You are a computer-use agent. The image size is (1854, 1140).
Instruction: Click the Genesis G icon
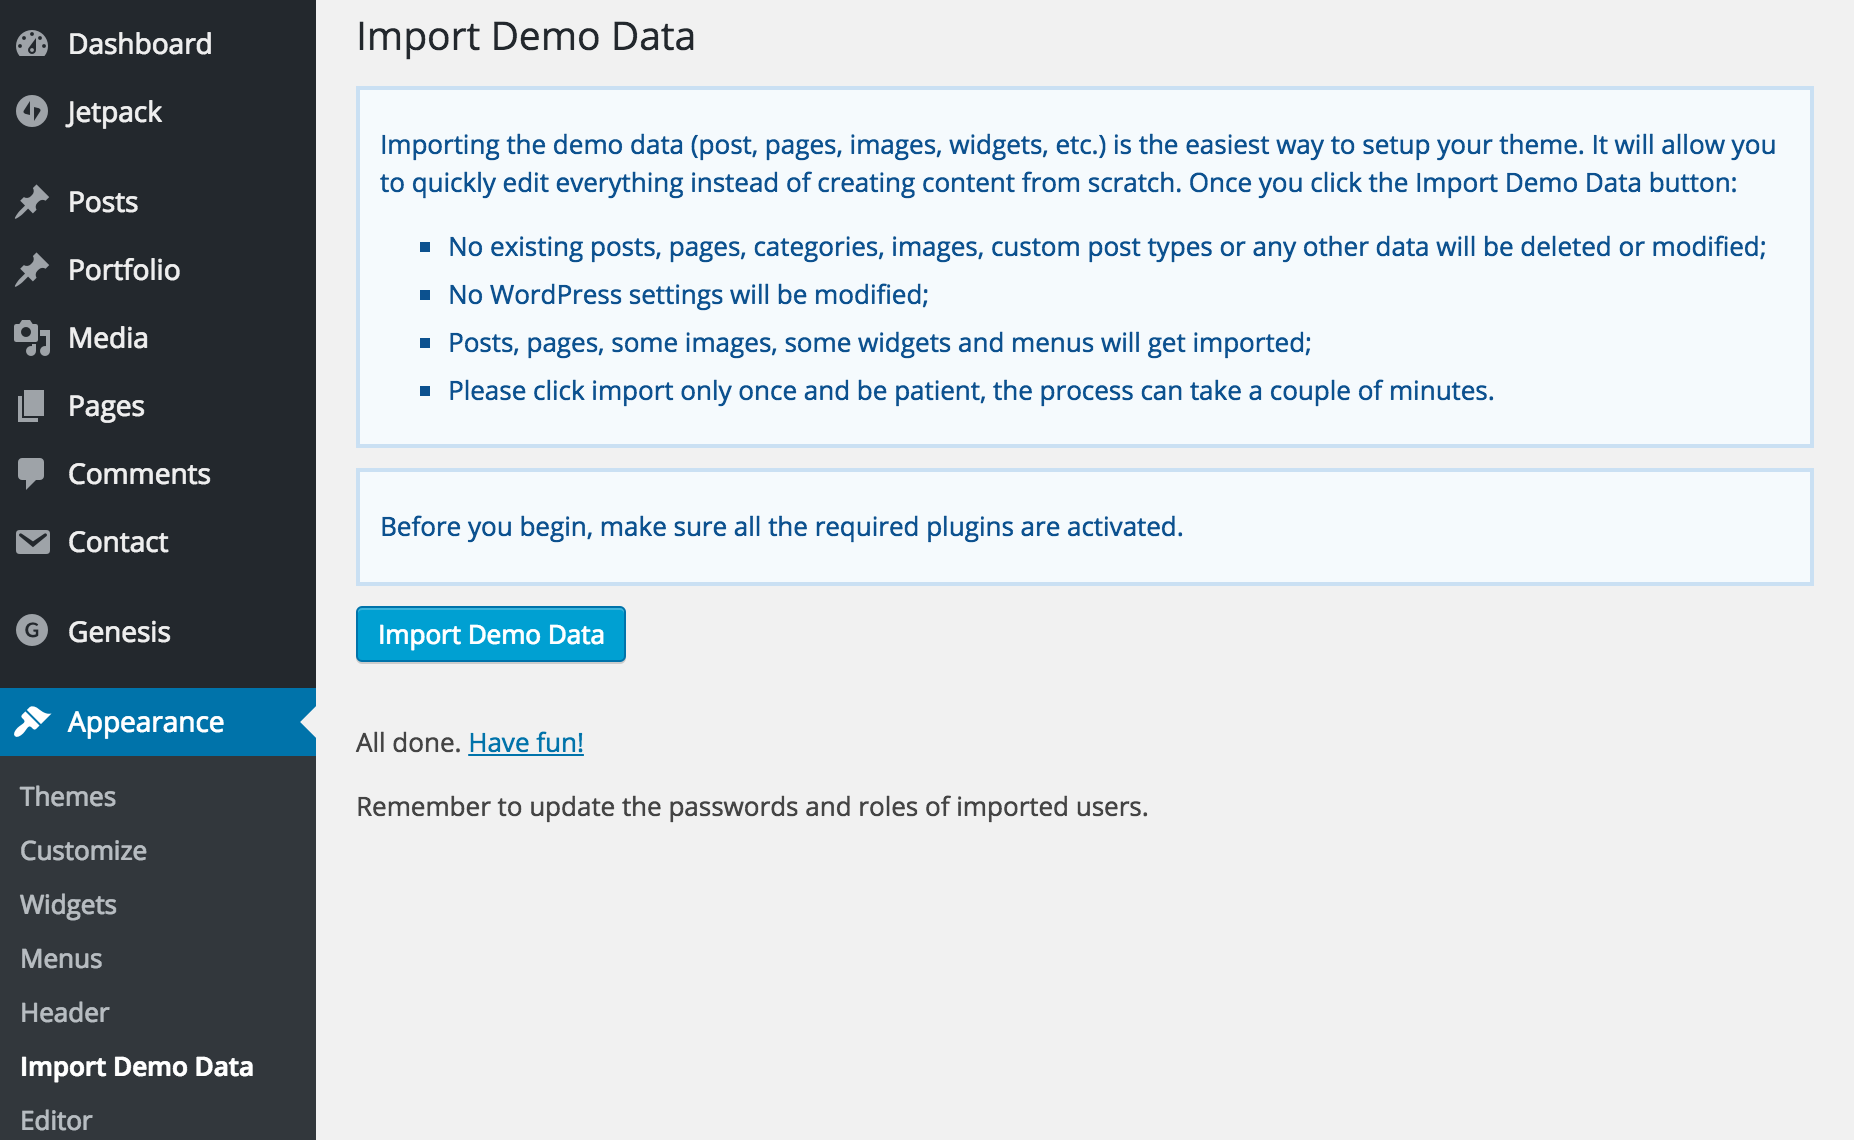(x=32, y=631)
